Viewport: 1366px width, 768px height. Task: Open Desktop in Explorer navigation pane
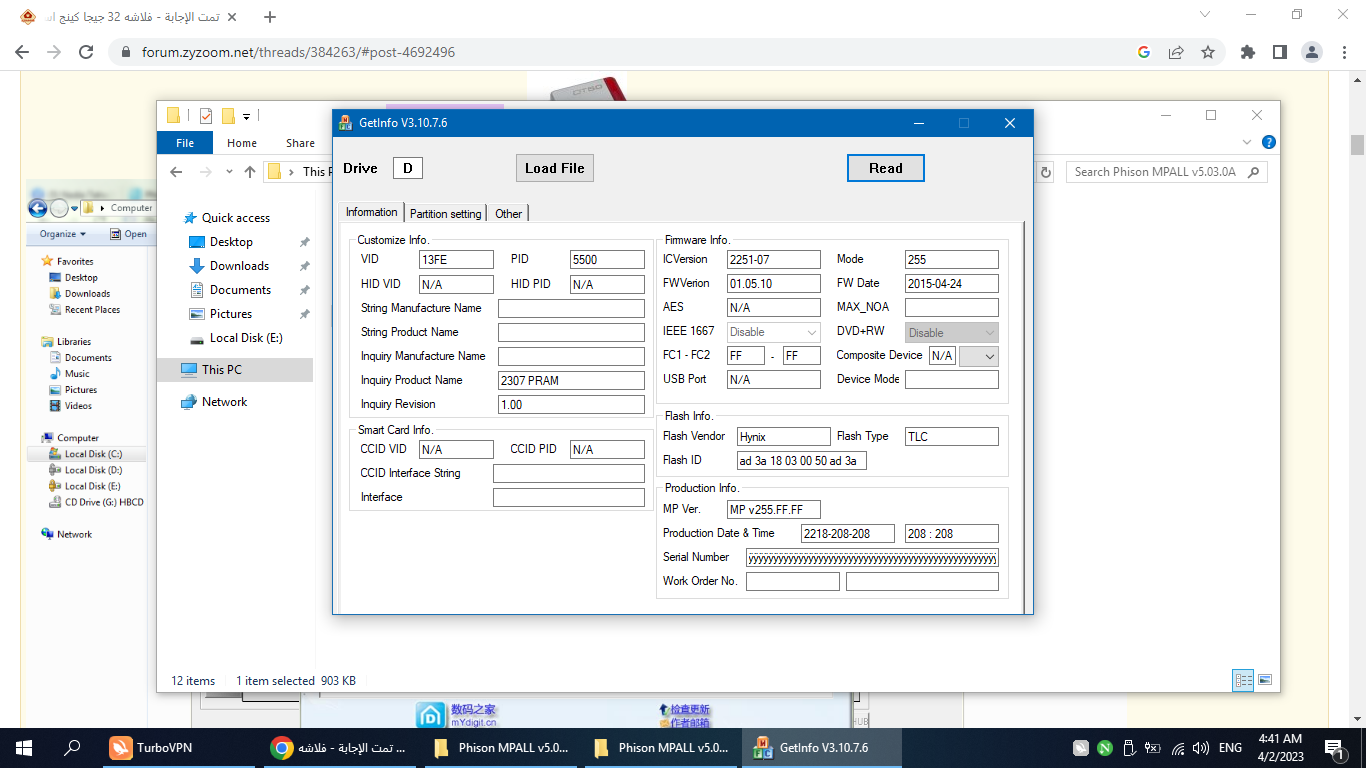point(231,242)
